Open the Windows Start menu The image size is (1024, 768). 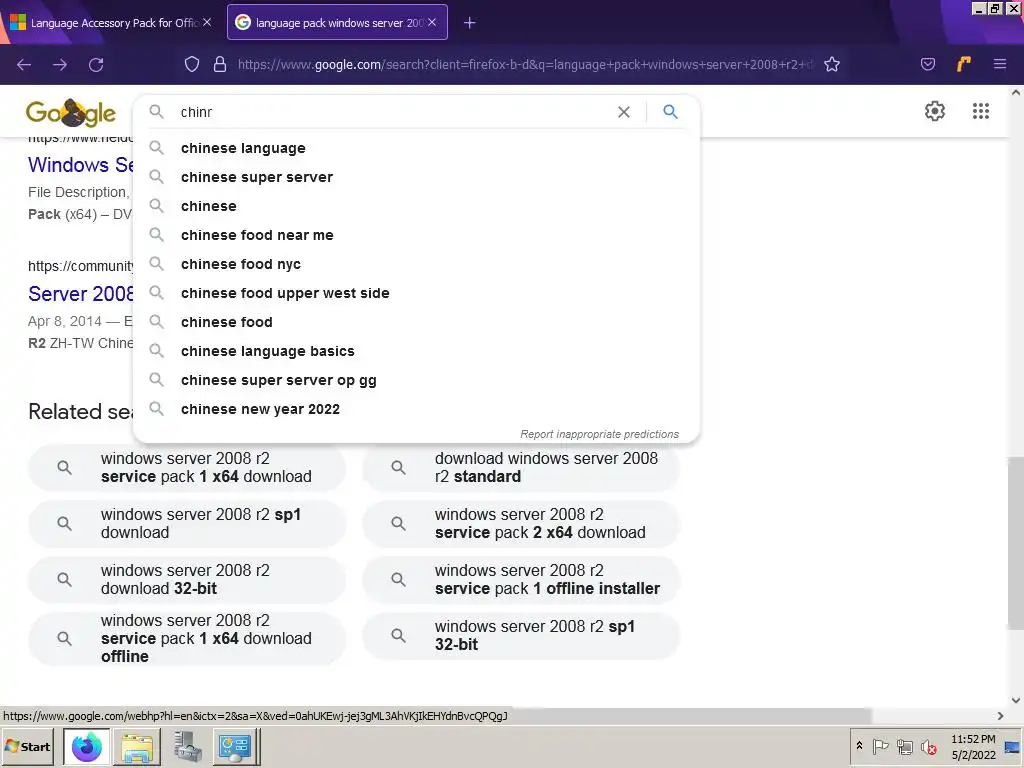point(27,746)
